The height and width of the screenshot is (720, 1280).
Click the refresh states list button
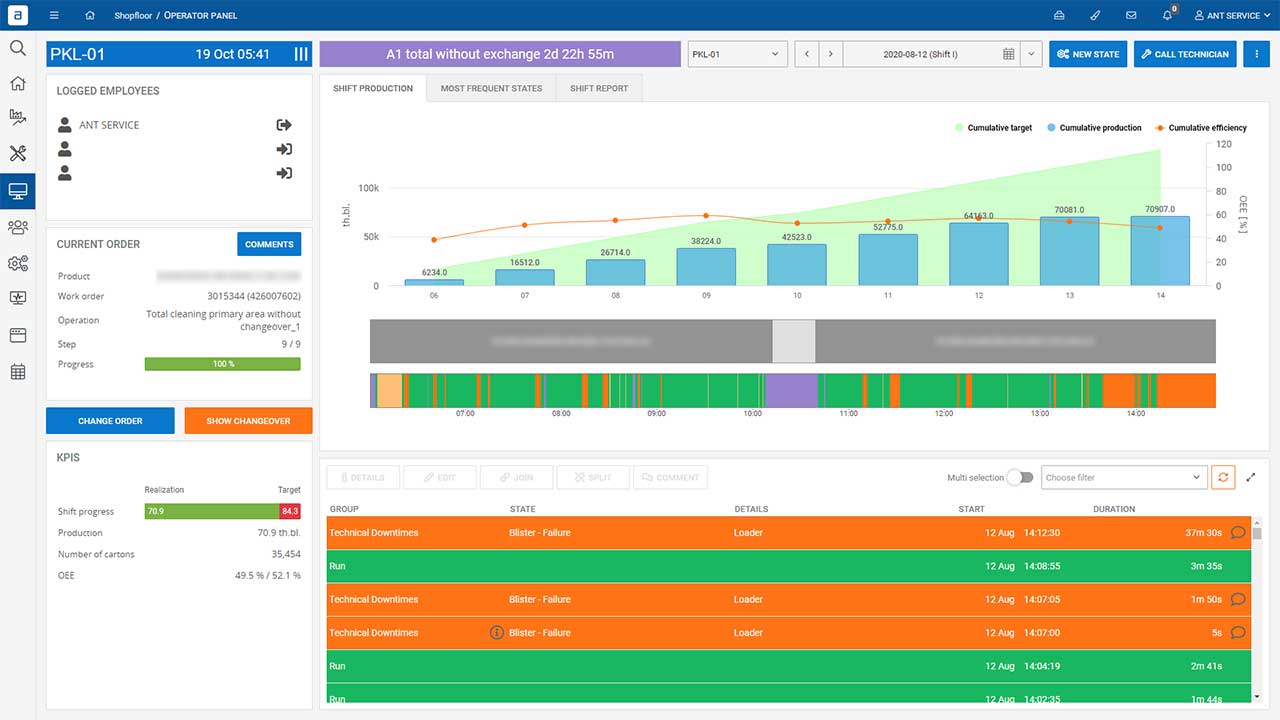coord(1223,477)
